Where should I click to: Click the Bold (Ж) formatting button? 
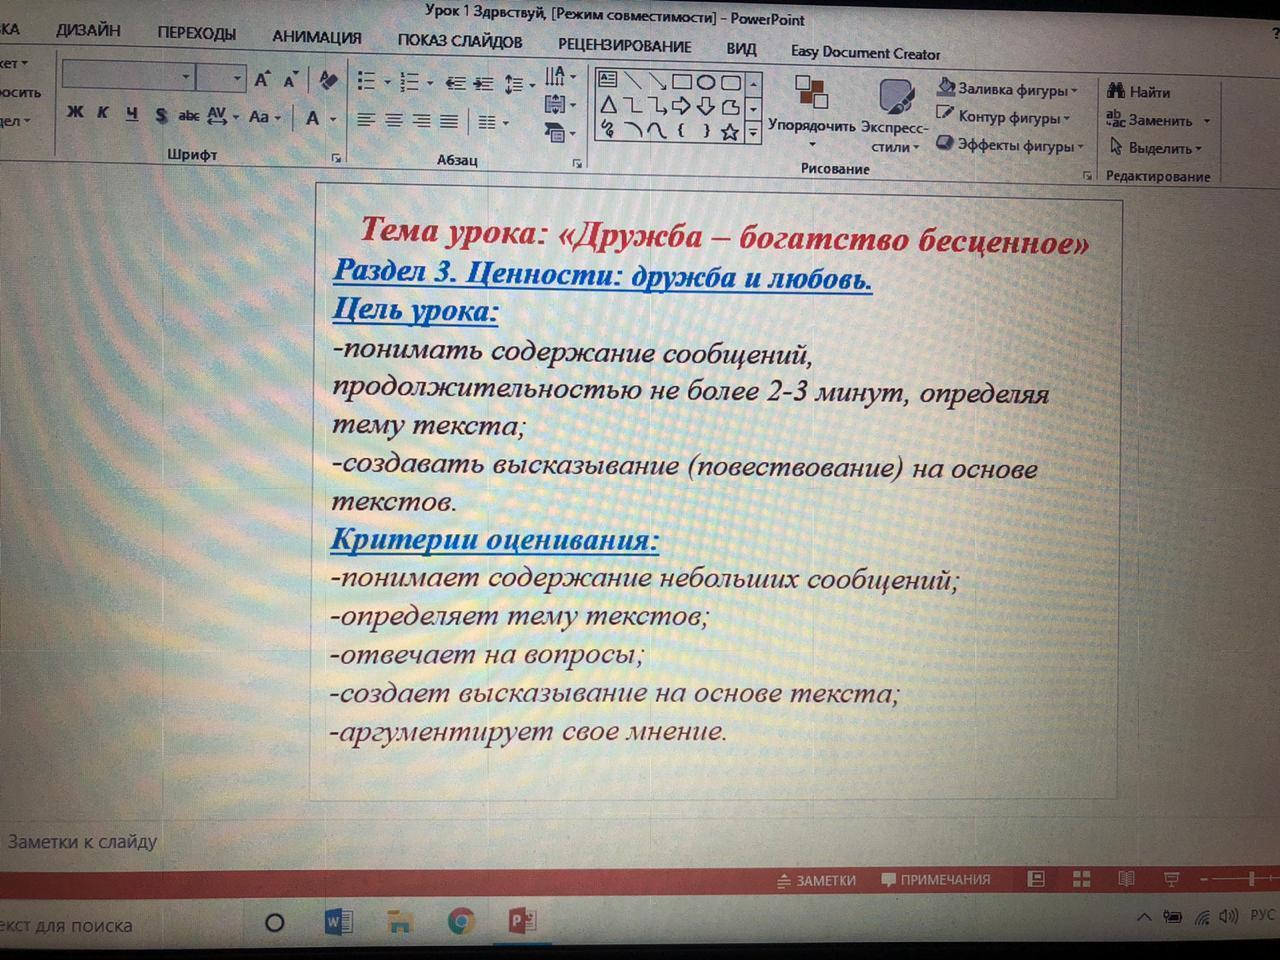[75, 112]
